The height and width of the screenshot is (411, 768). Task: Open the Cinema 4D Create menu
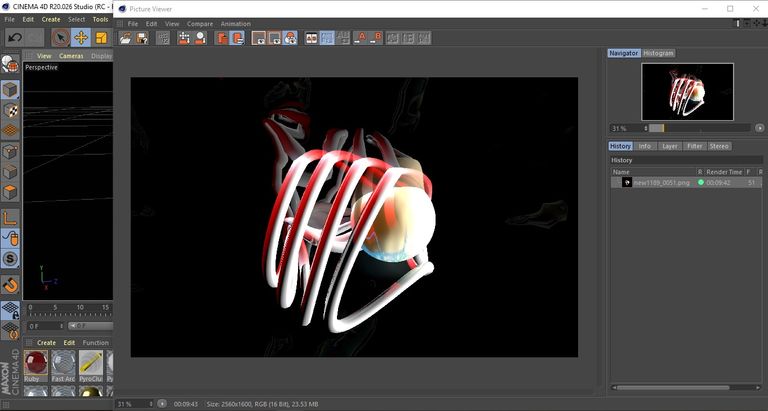(51, 20)
